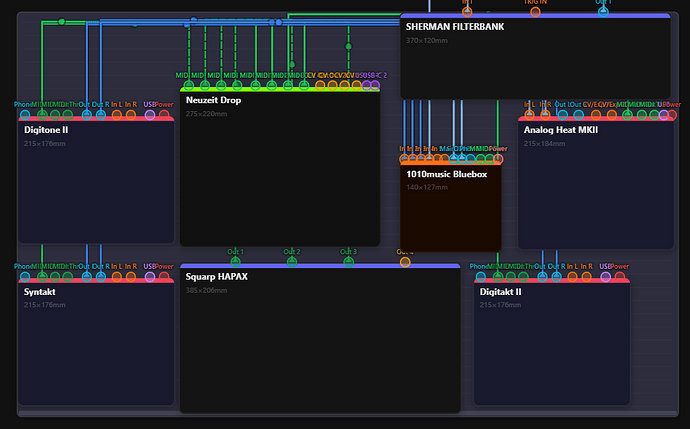This screenshot has width=690, height=429.
Task: Click the Syntakt Power port
Action: click(164, 277)
